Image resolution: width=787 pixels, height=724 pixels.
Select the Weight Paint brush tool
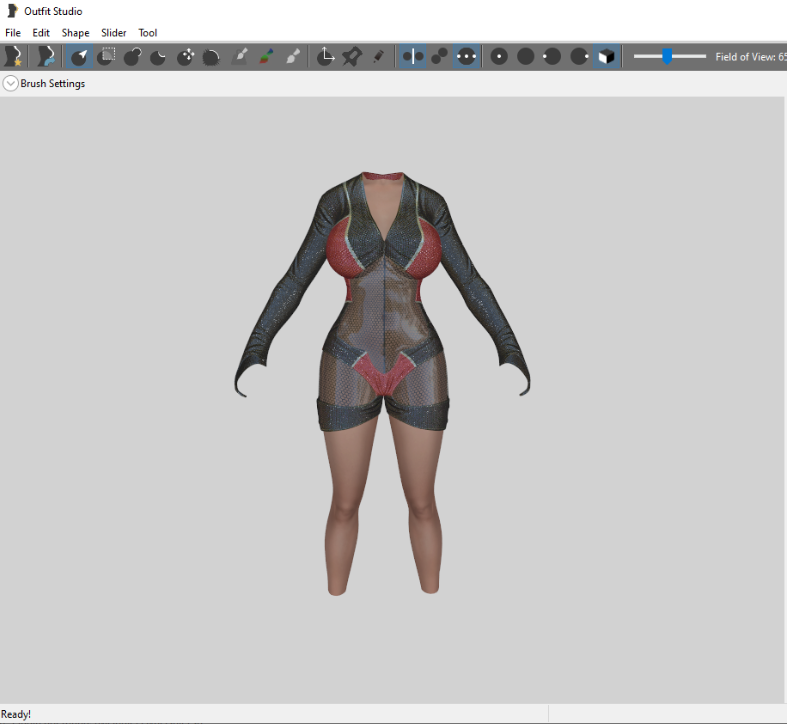click(x=240, y=56)
